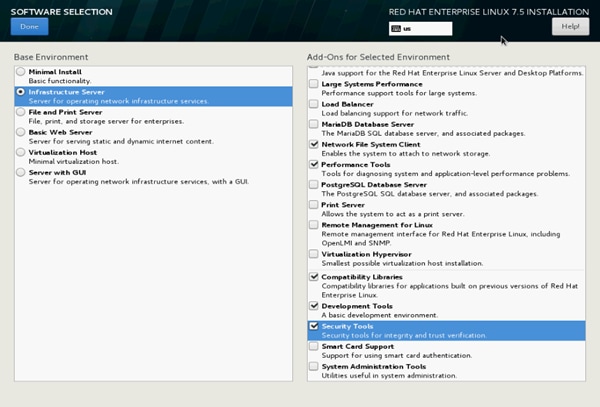The image size is (600, 407).
Task: Select Server with GUI radio button
Action: coord(21,173)
